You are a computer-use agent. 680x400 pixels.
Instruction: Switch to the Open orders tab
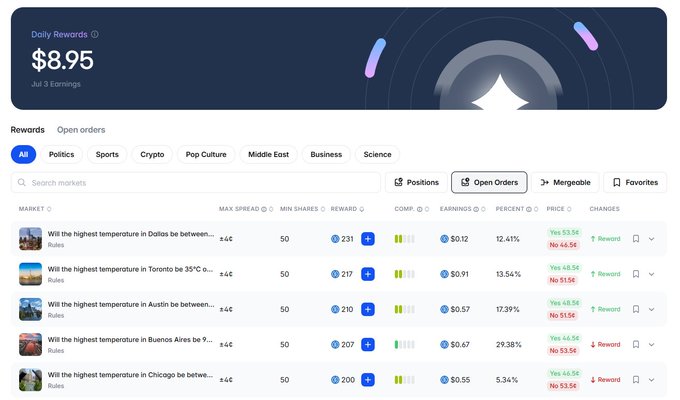click(x=81, y=130)
